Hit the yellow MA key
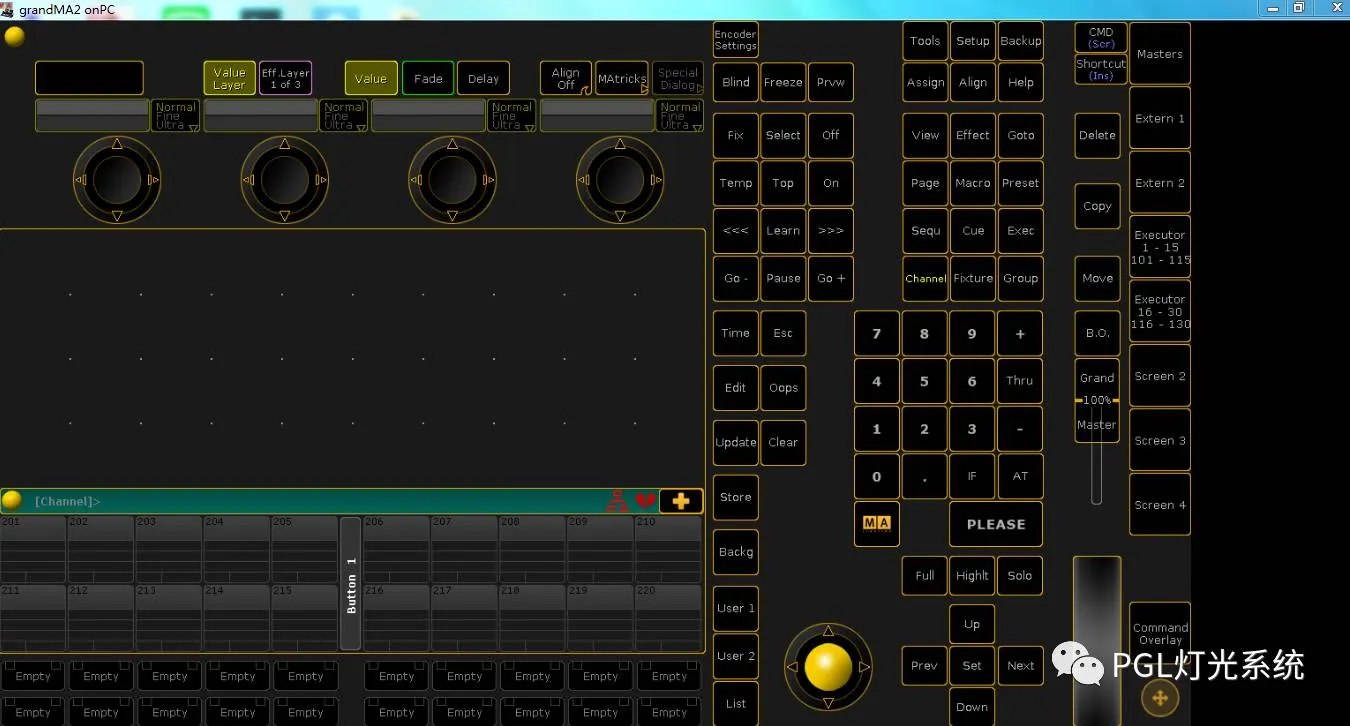Screen dimensions: 1350x726 (876, 523)
